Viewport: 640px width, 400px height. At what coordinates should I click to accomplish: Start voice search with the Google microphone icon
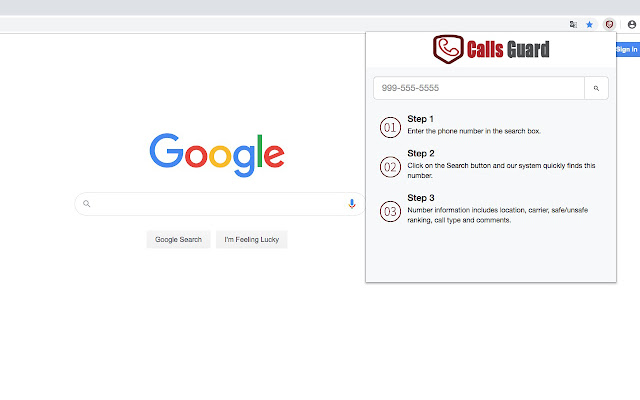[351, 203]
